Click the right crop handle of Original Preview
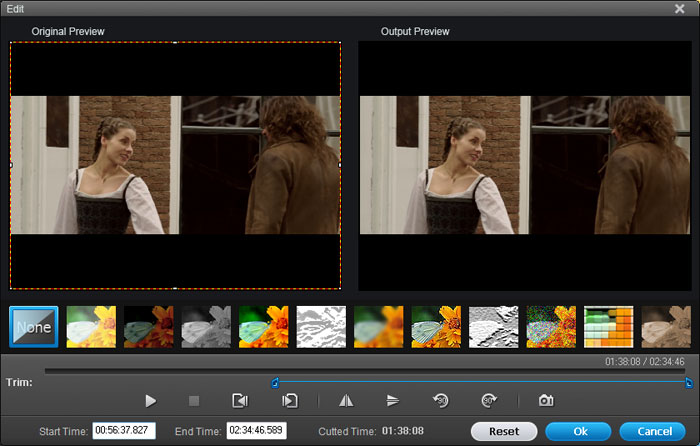The height and width of the screenshot is (446, 700). (340, 165)
